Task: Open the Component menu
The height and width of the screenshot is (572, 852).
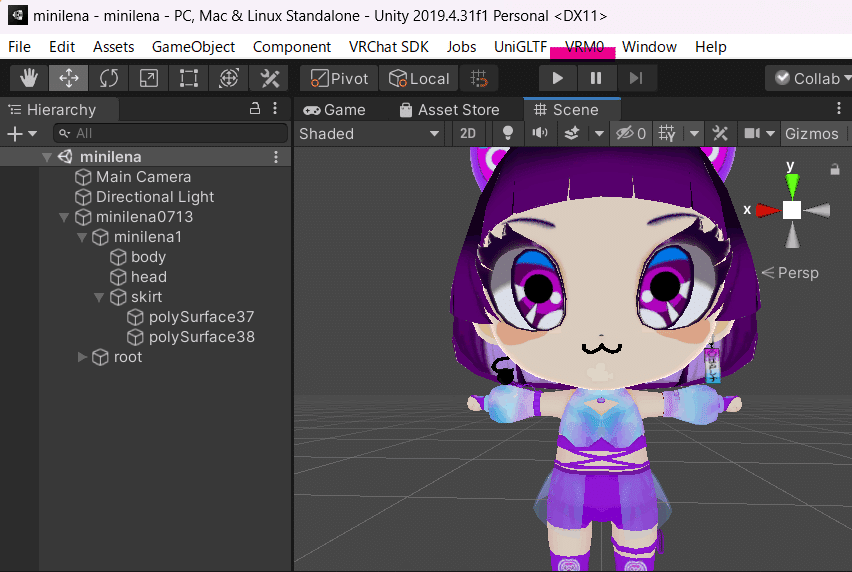Action: tap(292, 47)
